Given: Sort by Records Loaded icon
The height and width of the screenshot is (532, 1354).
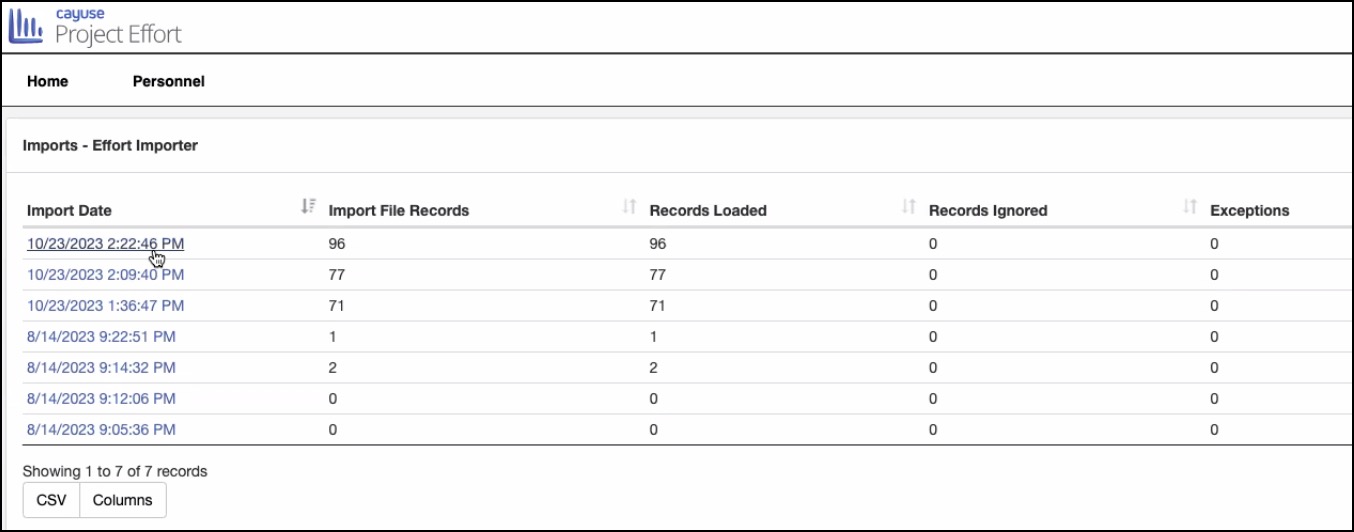Looking at the screenshot, I should click(909, 207).
